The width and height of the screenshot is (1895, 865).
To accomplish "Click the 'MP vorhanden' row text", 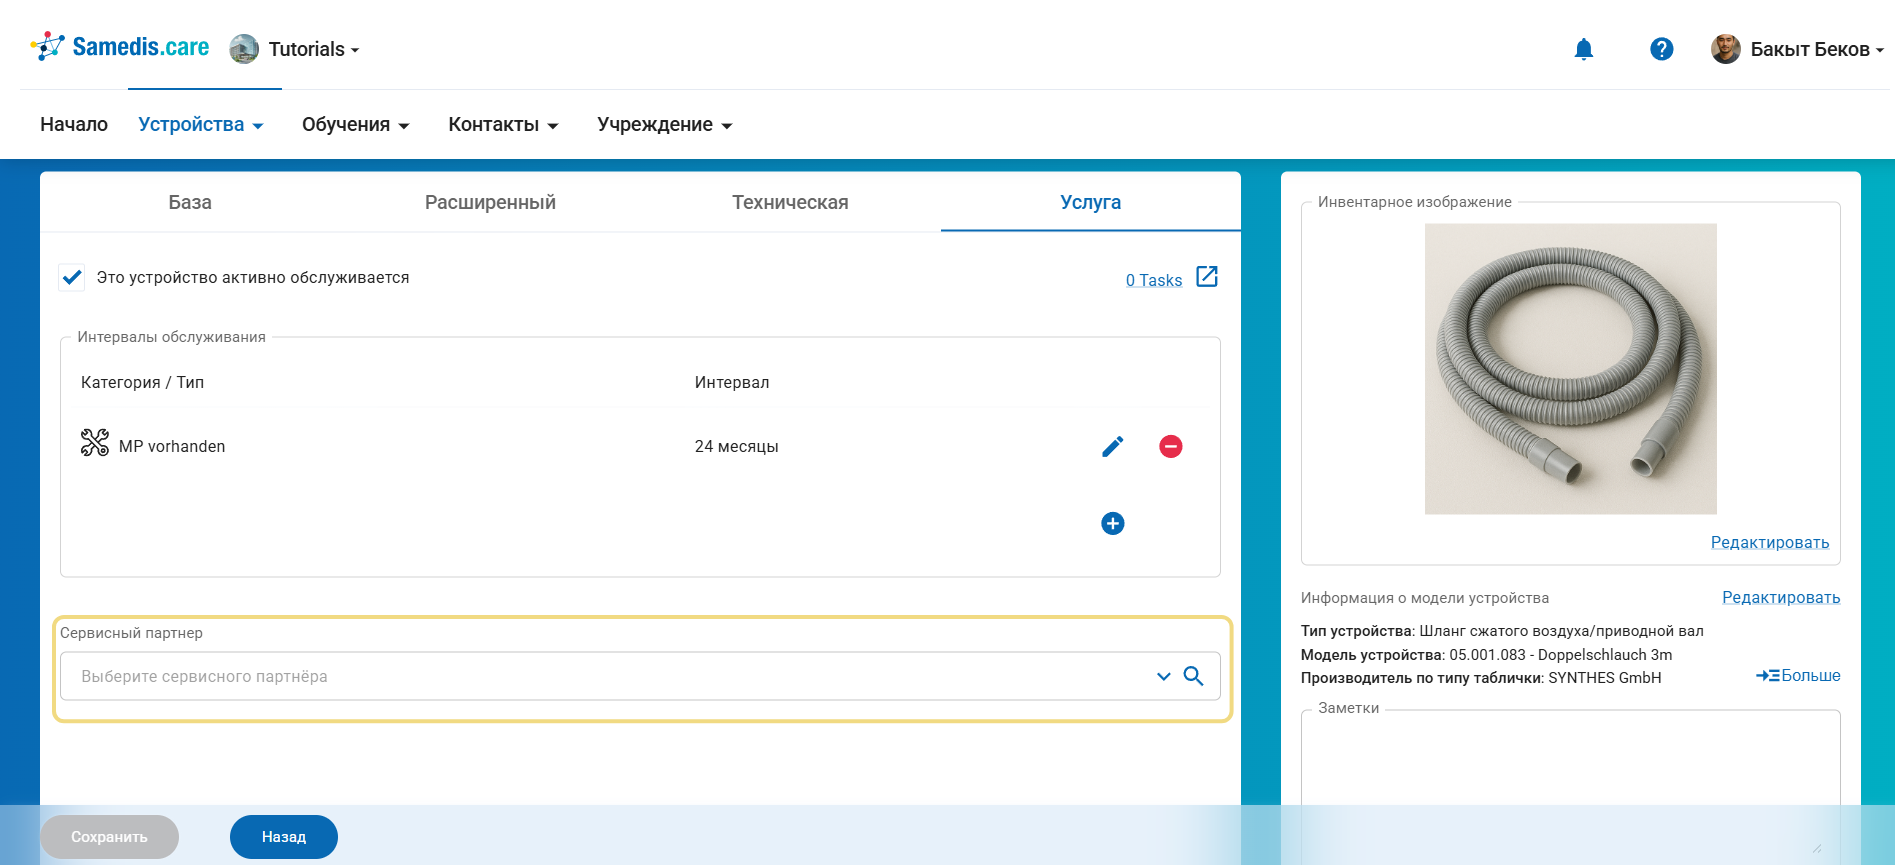I will coord(172,446).
